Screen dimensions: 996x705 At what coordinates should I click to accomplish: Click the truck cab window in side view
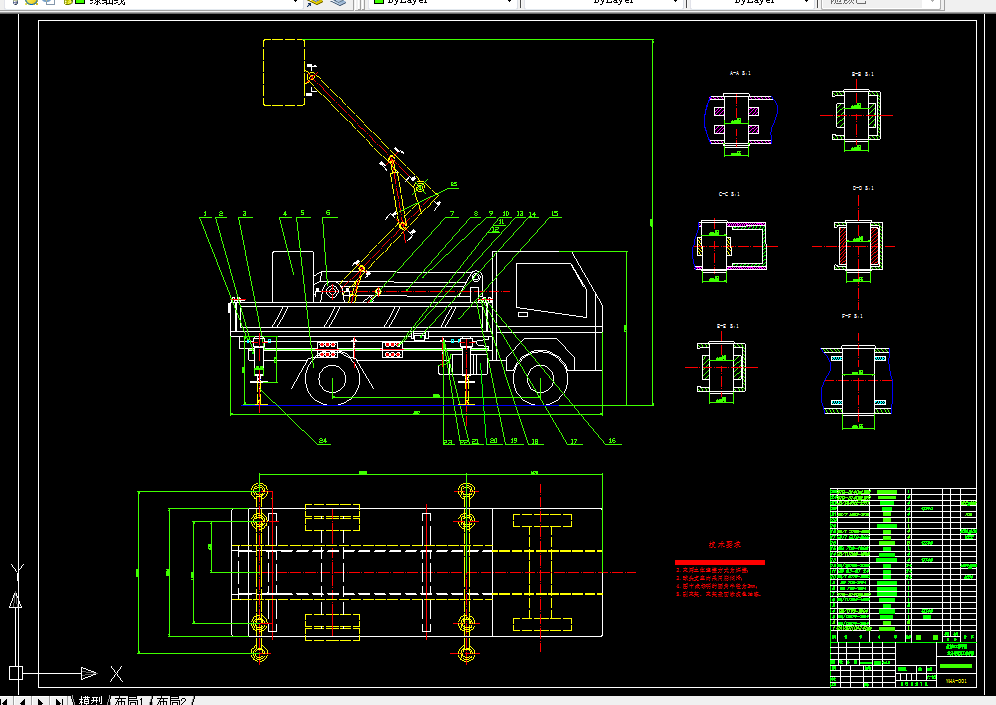tap(551, 290)
